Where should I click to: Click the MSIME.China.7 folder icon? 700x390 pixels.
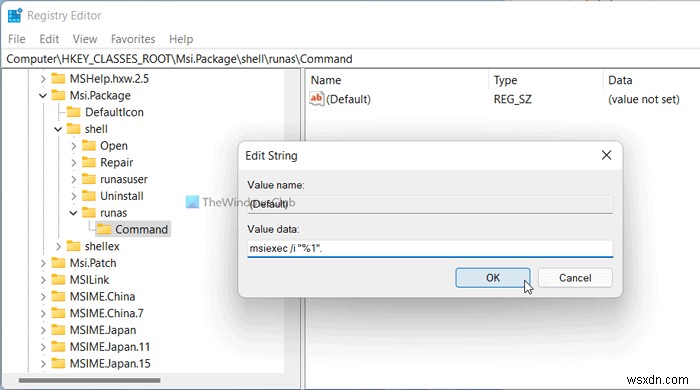pos(58,313)
